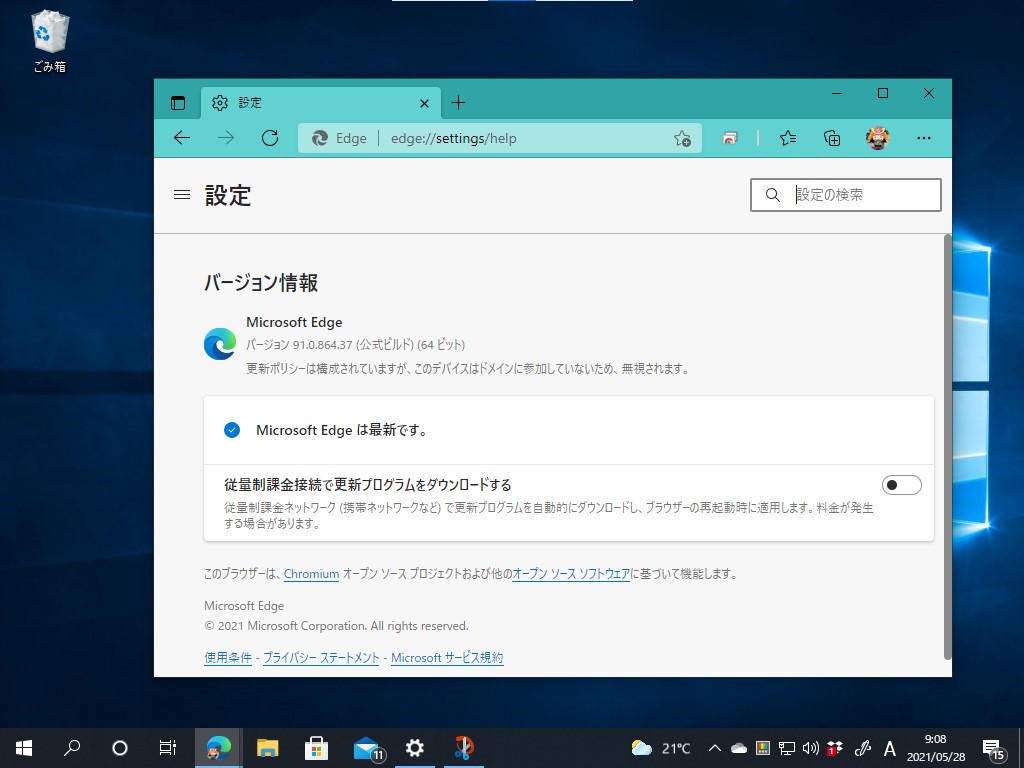This screenshot has height=768, width=1024.
Task: Add this page to favorites
Action: [681, 138]
